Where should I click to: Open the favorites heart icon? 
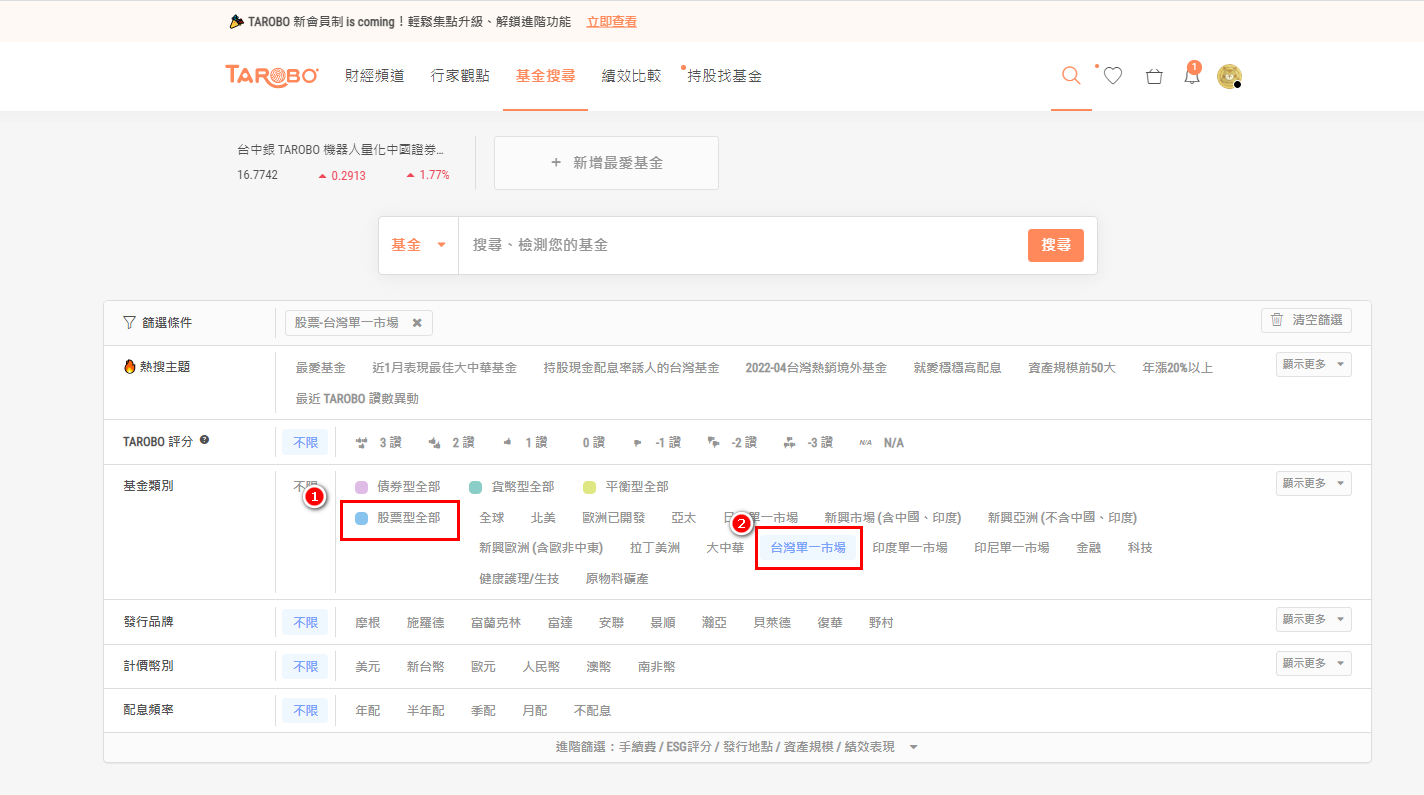[x=1112, y=75]
